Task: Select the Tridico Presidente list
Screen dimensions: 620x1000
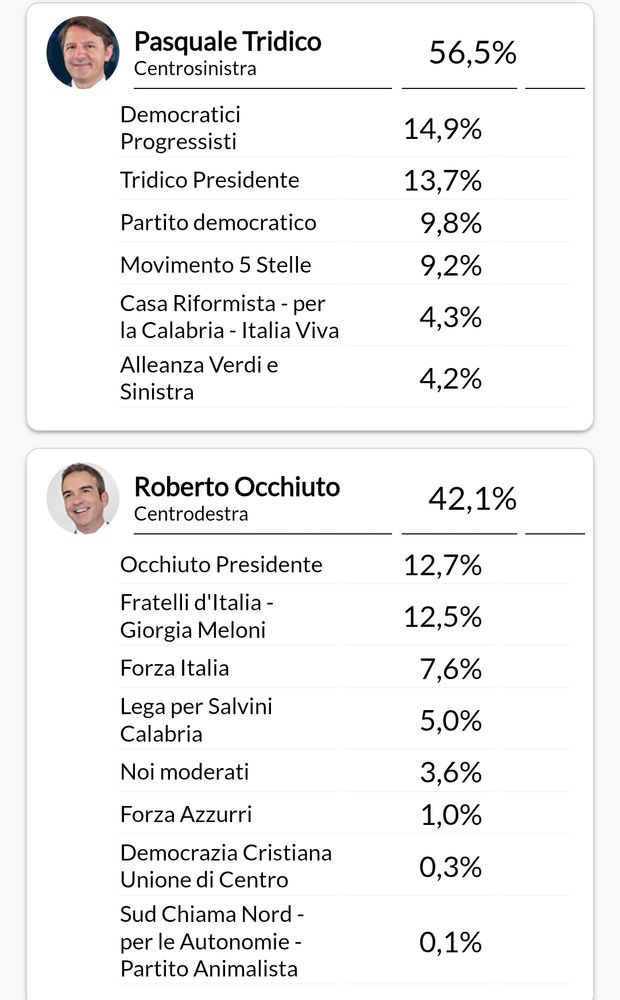Action: (x=209, y=180)
